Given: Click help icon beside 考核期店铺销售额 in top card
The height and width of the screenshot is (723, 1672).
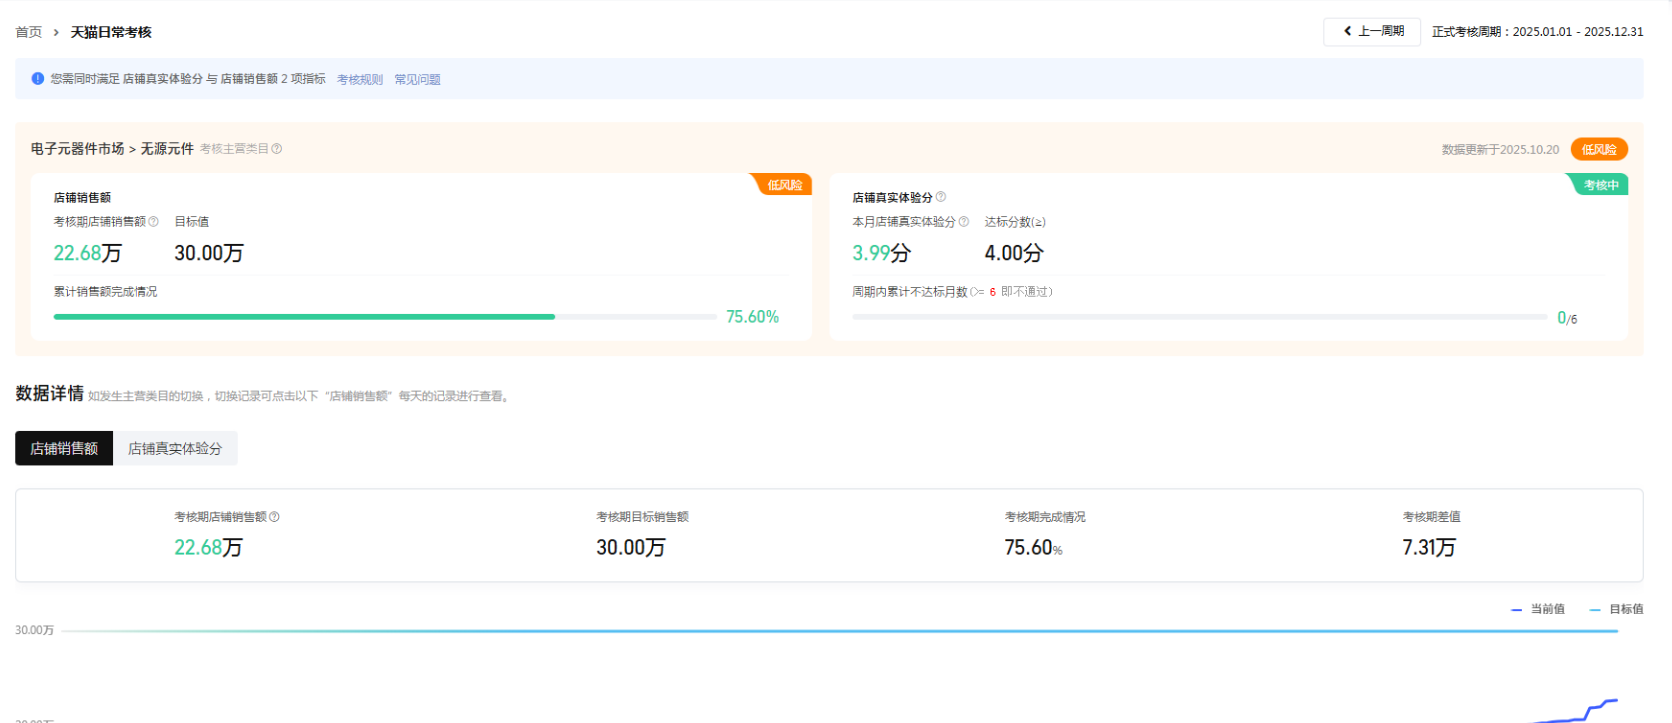Looking at the screenshot, I should [153, 222].
